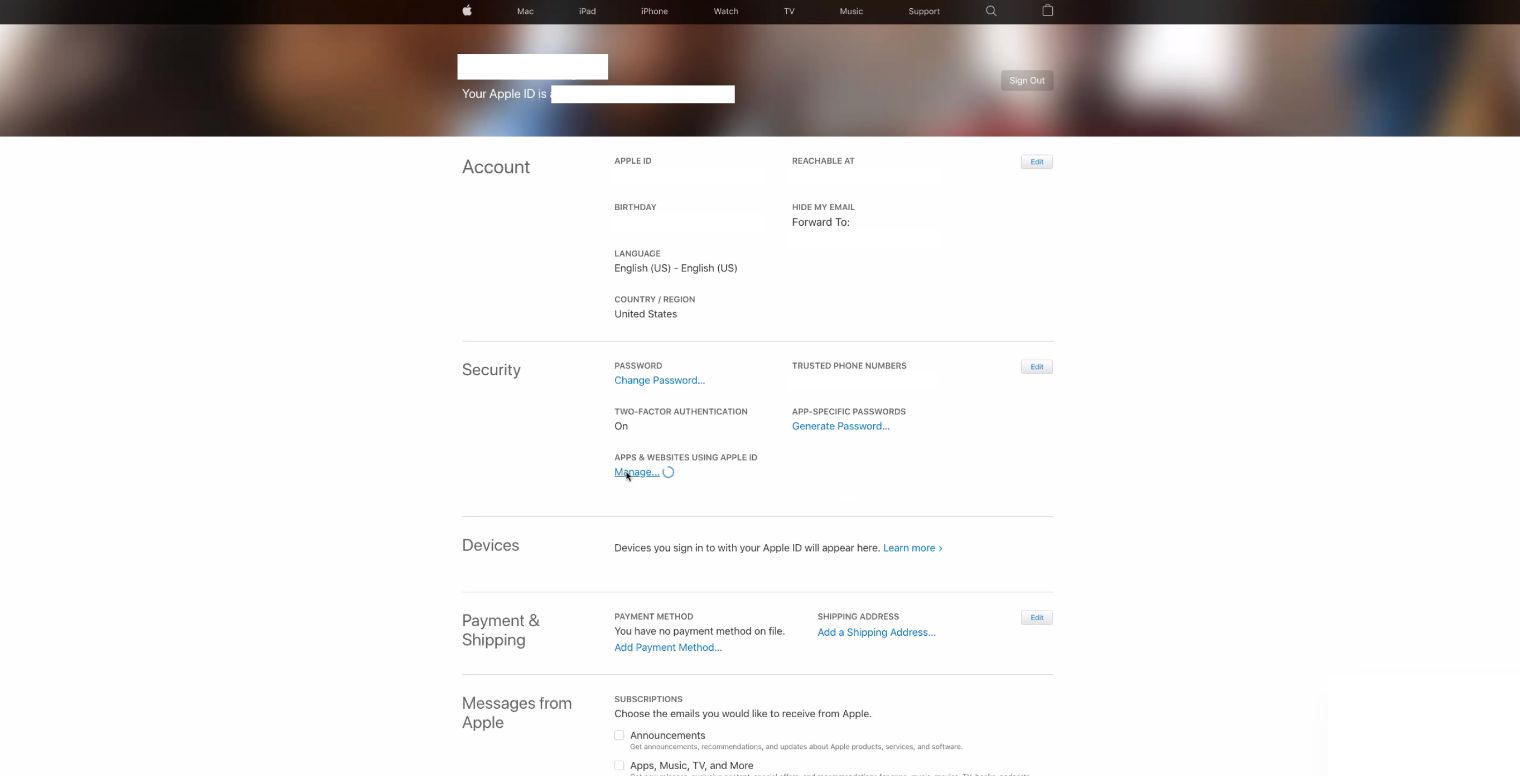Select 'Your Apple ID is' banner text
1520x776 pixels.
coord(505,94)
